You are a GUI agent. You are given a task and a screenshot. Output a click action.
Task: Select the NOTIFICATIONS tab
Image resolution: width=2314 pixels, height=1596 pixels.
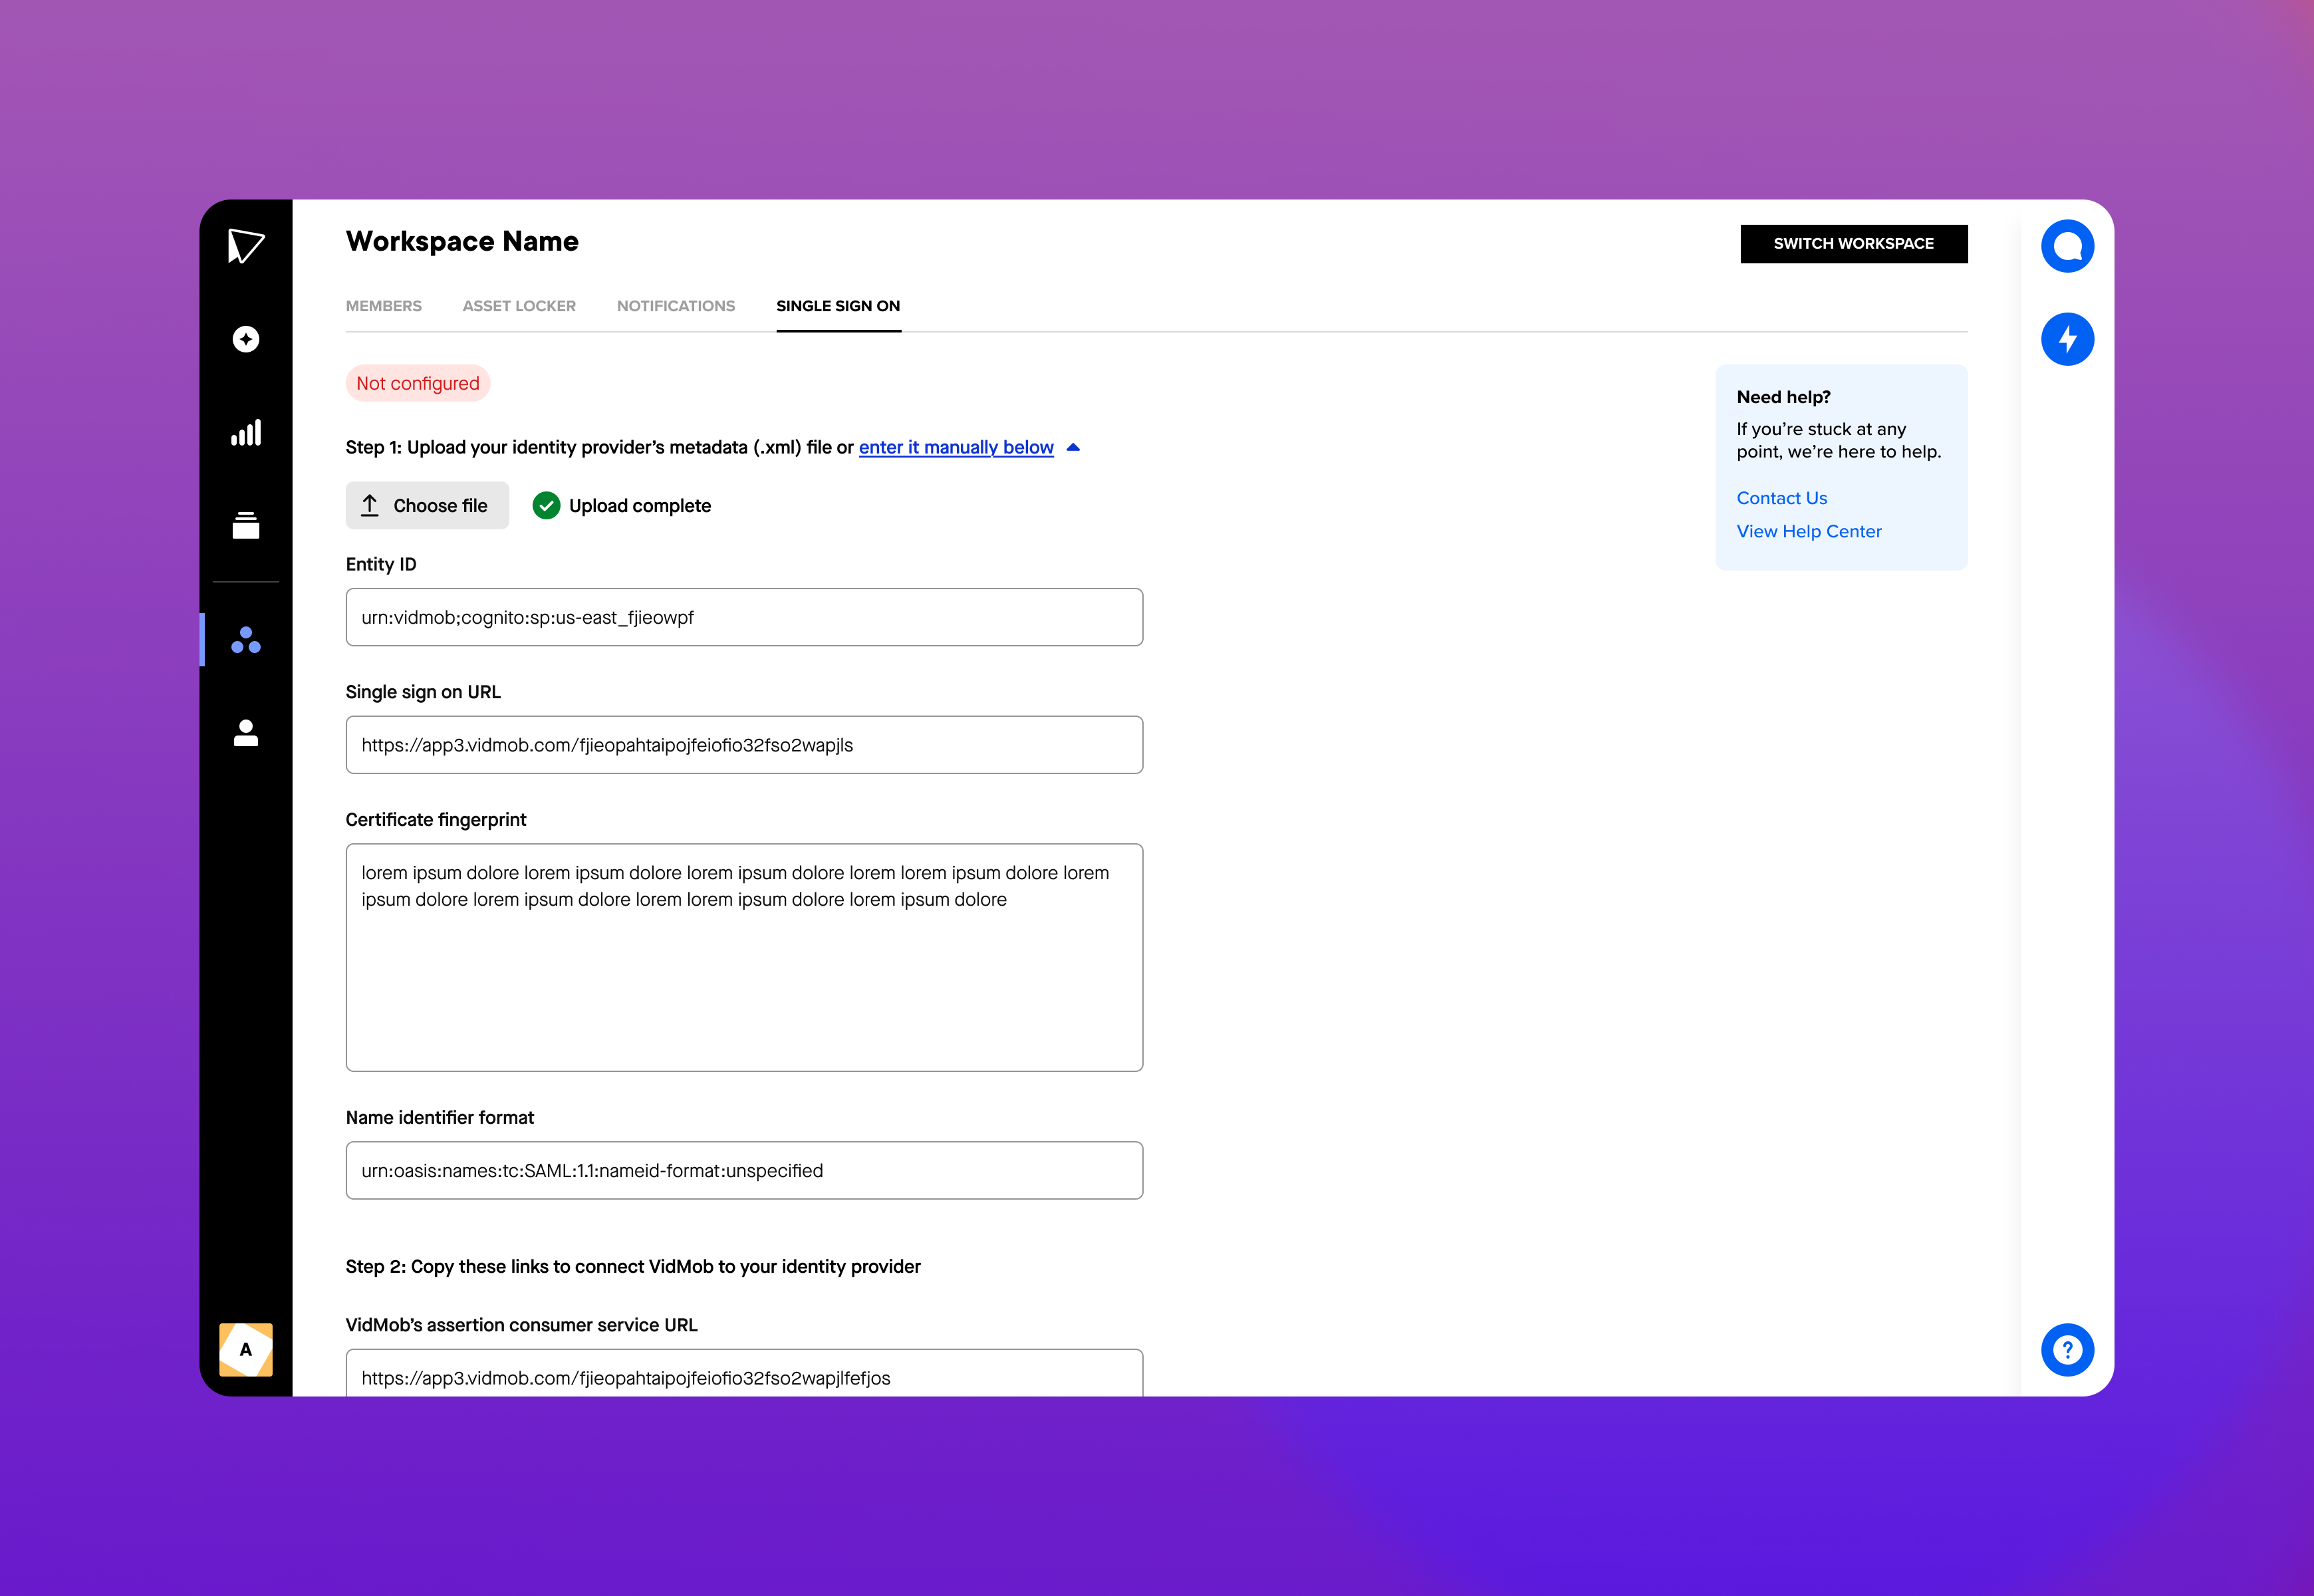tap(675, 306)
